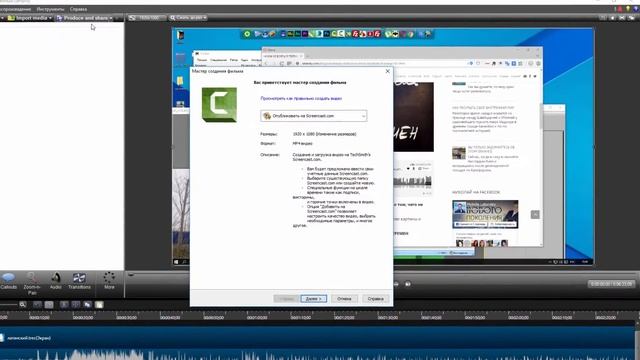640x360 pixels.
Task: Click the audio waveform track on the timeline
Action: (x=318, y=353)
